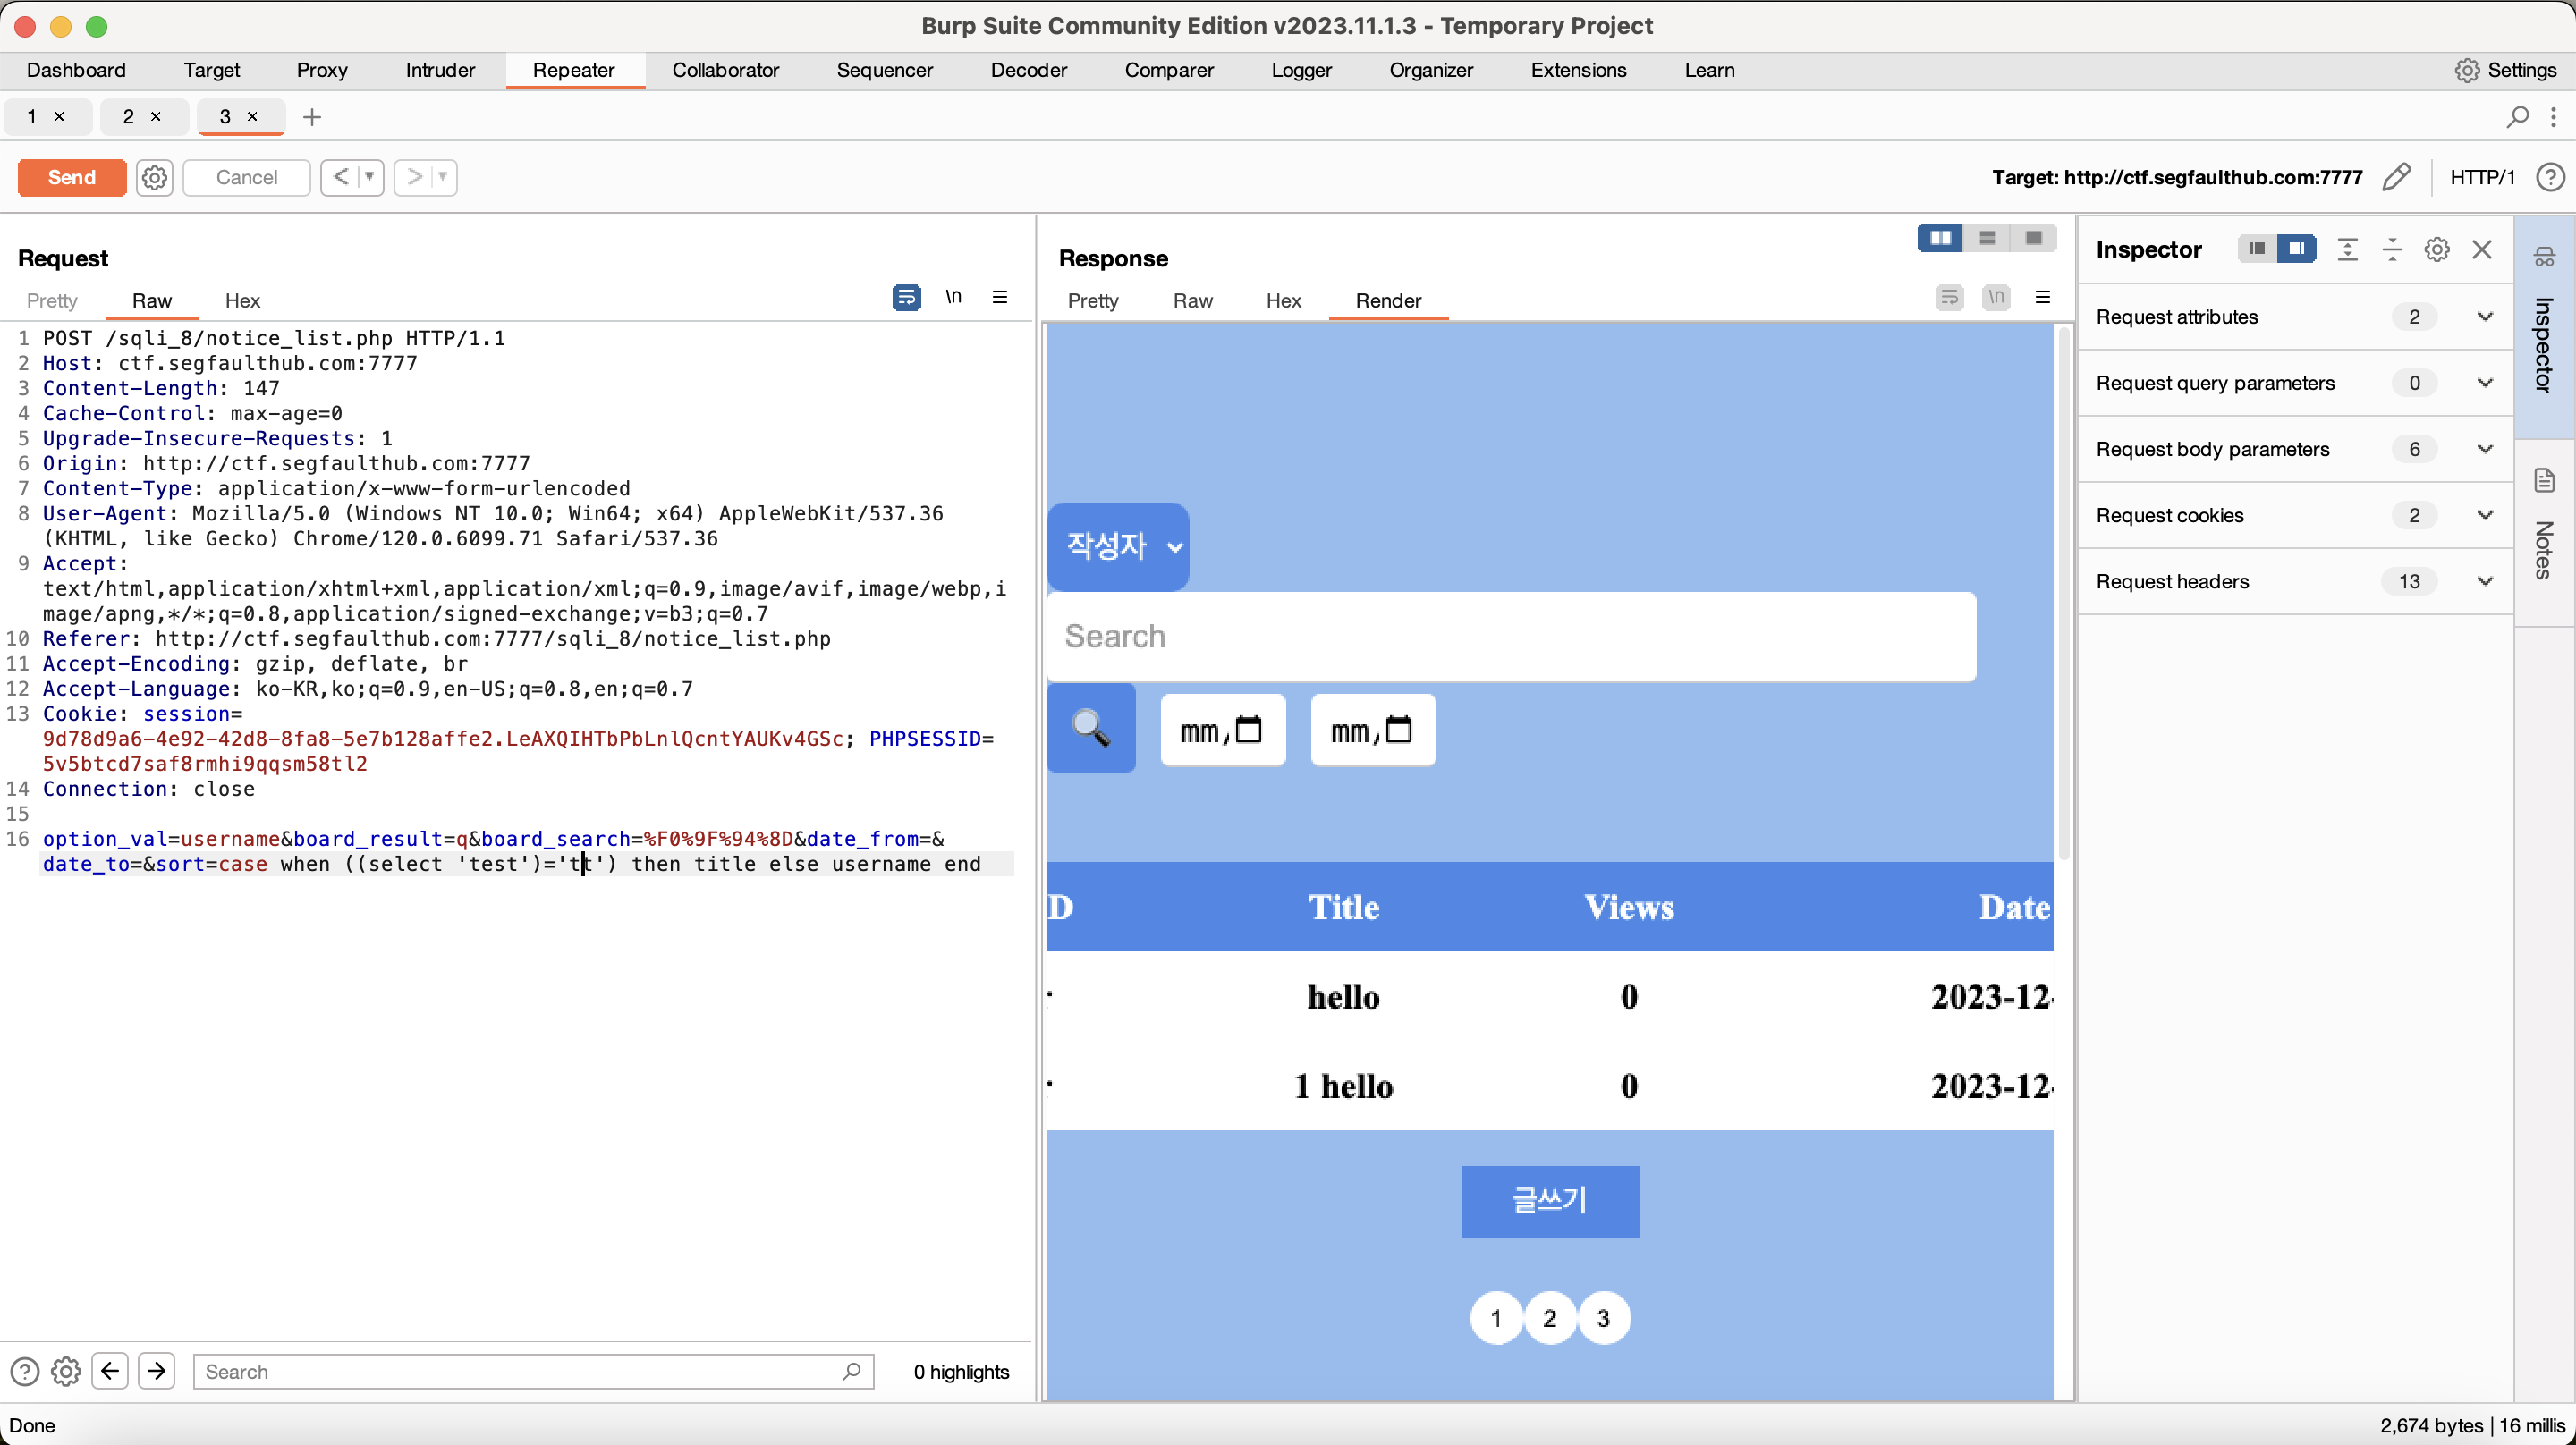The height and width of the screenshot is (1445, 2576).
Task: Show request in Hex view
Action: click(x=242, y=300)
